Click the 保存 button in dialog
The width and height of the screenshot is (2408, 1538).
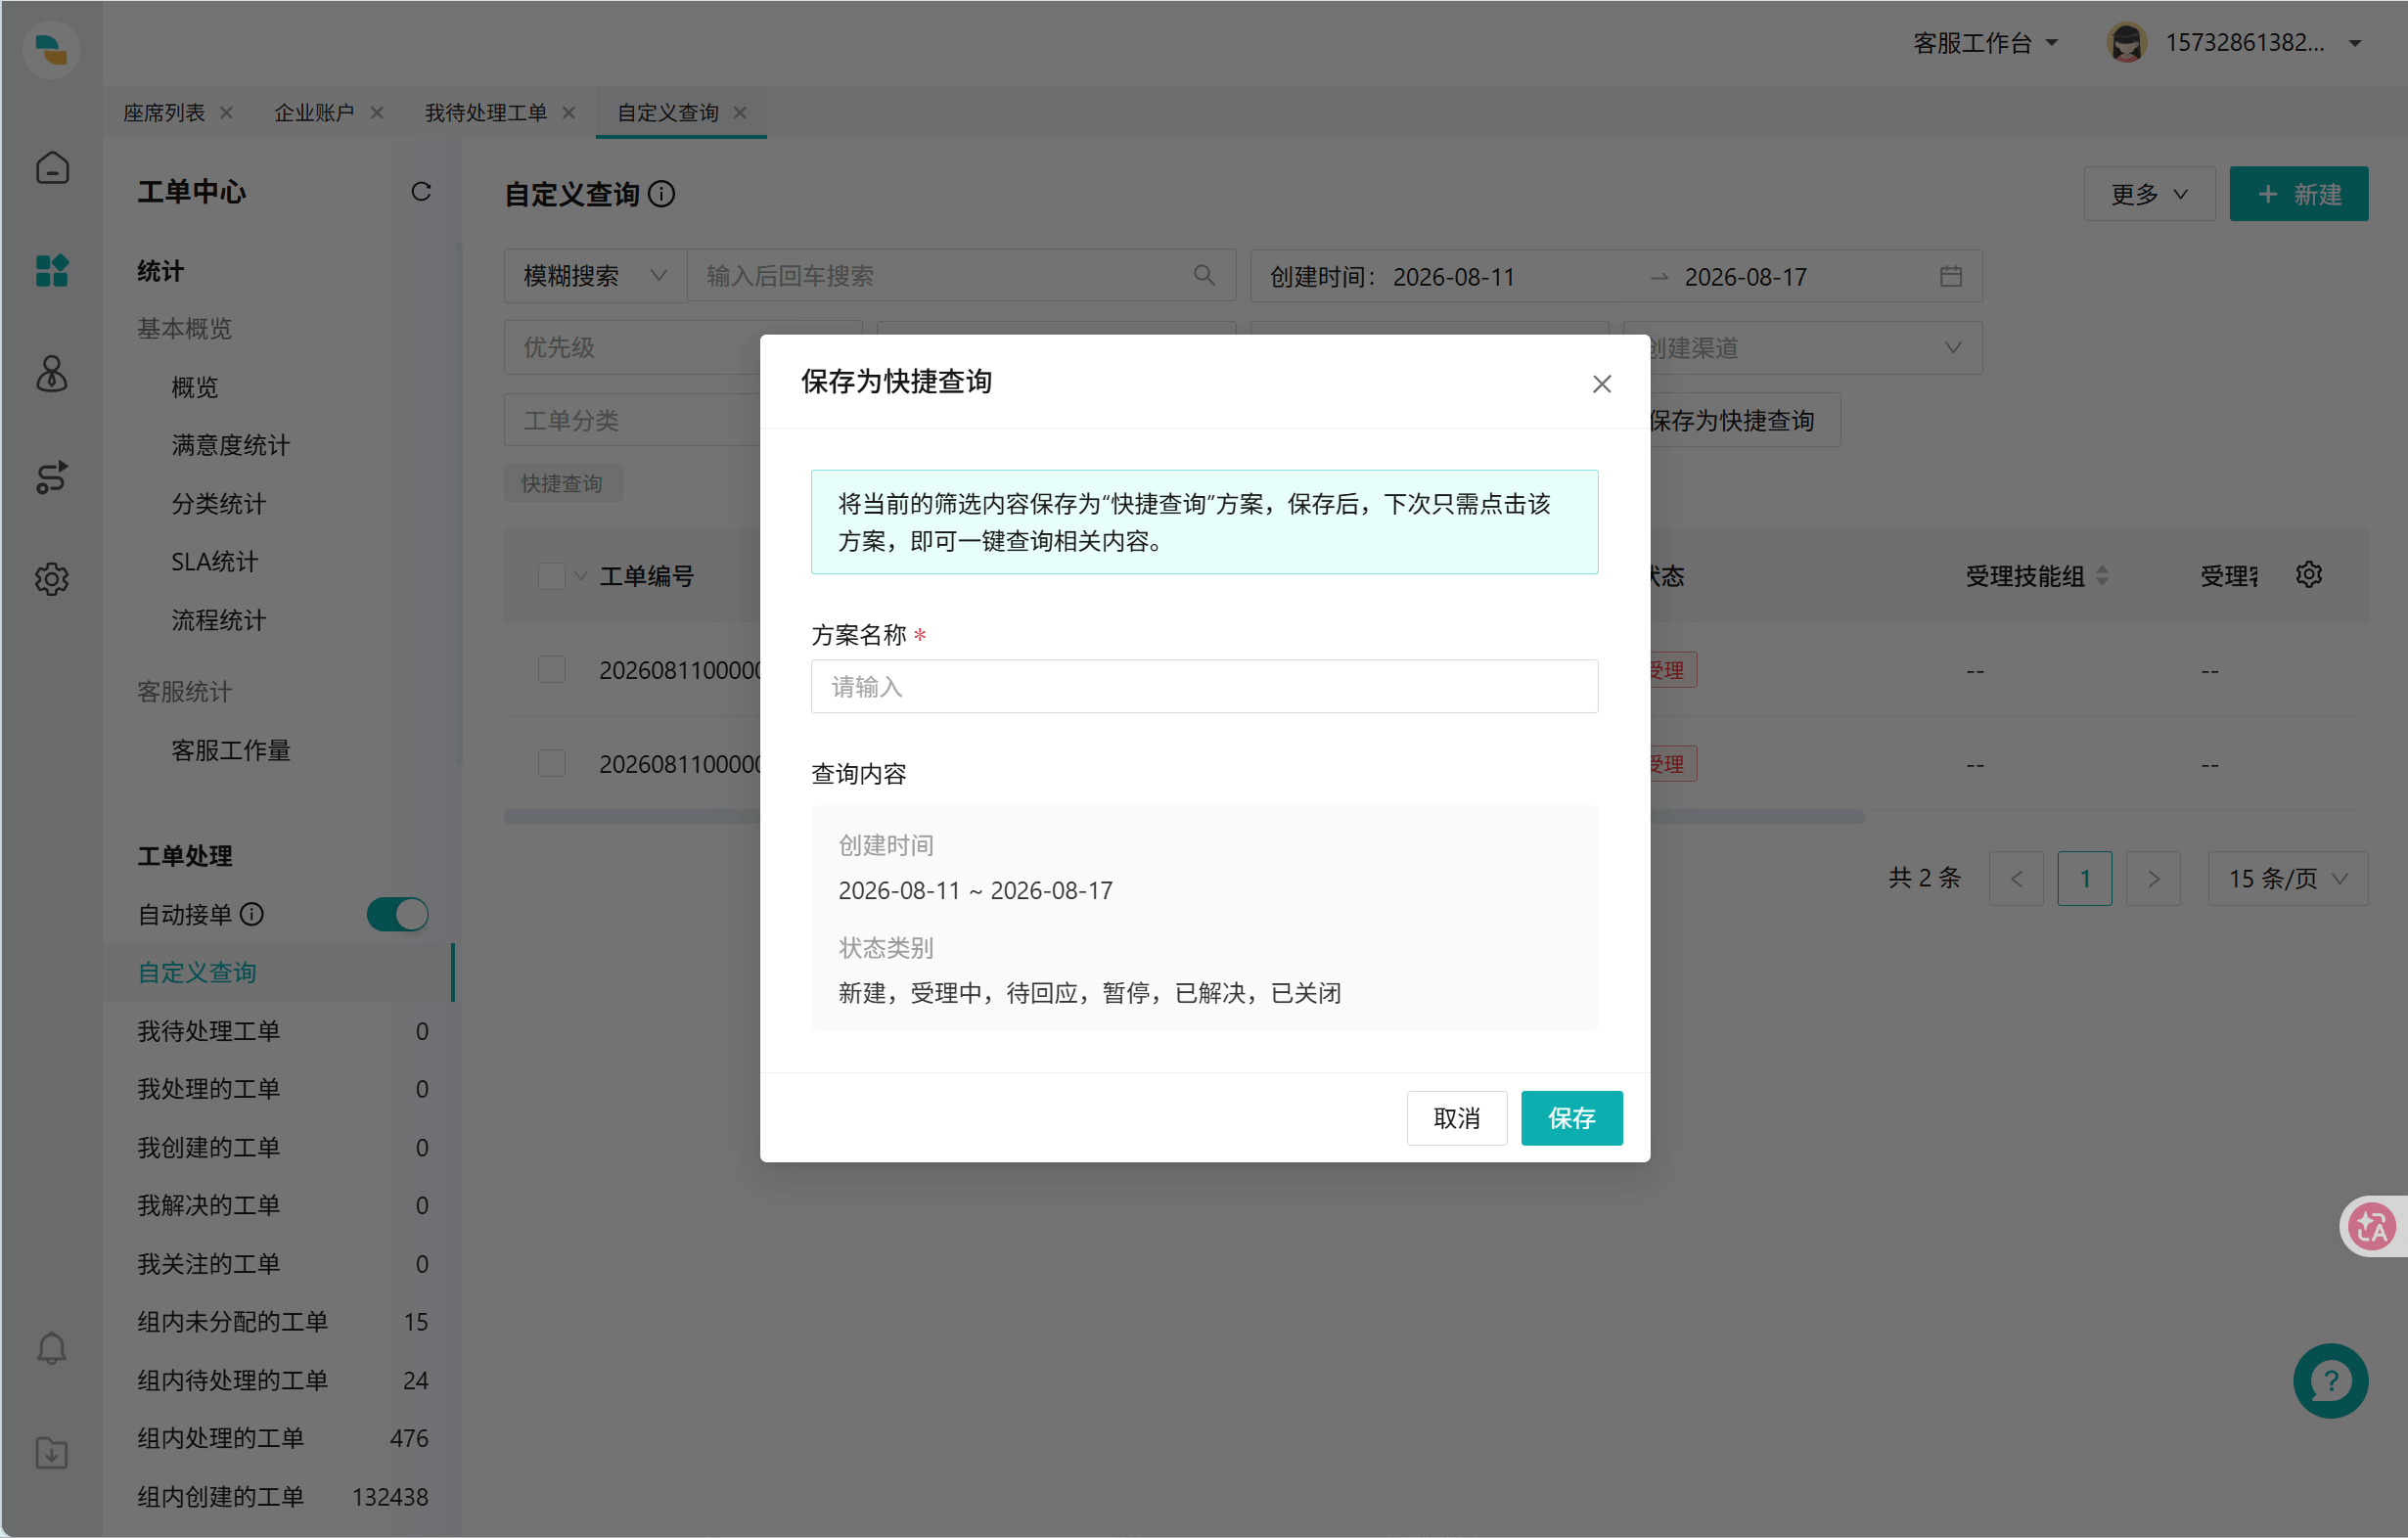[1571, 1118]
